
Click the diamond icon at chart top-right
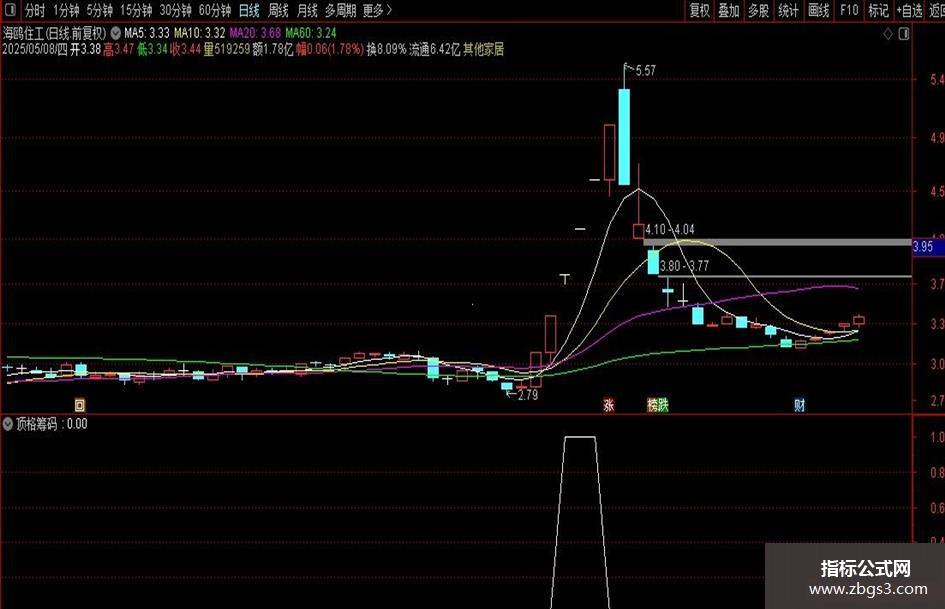tap(888, 34)
